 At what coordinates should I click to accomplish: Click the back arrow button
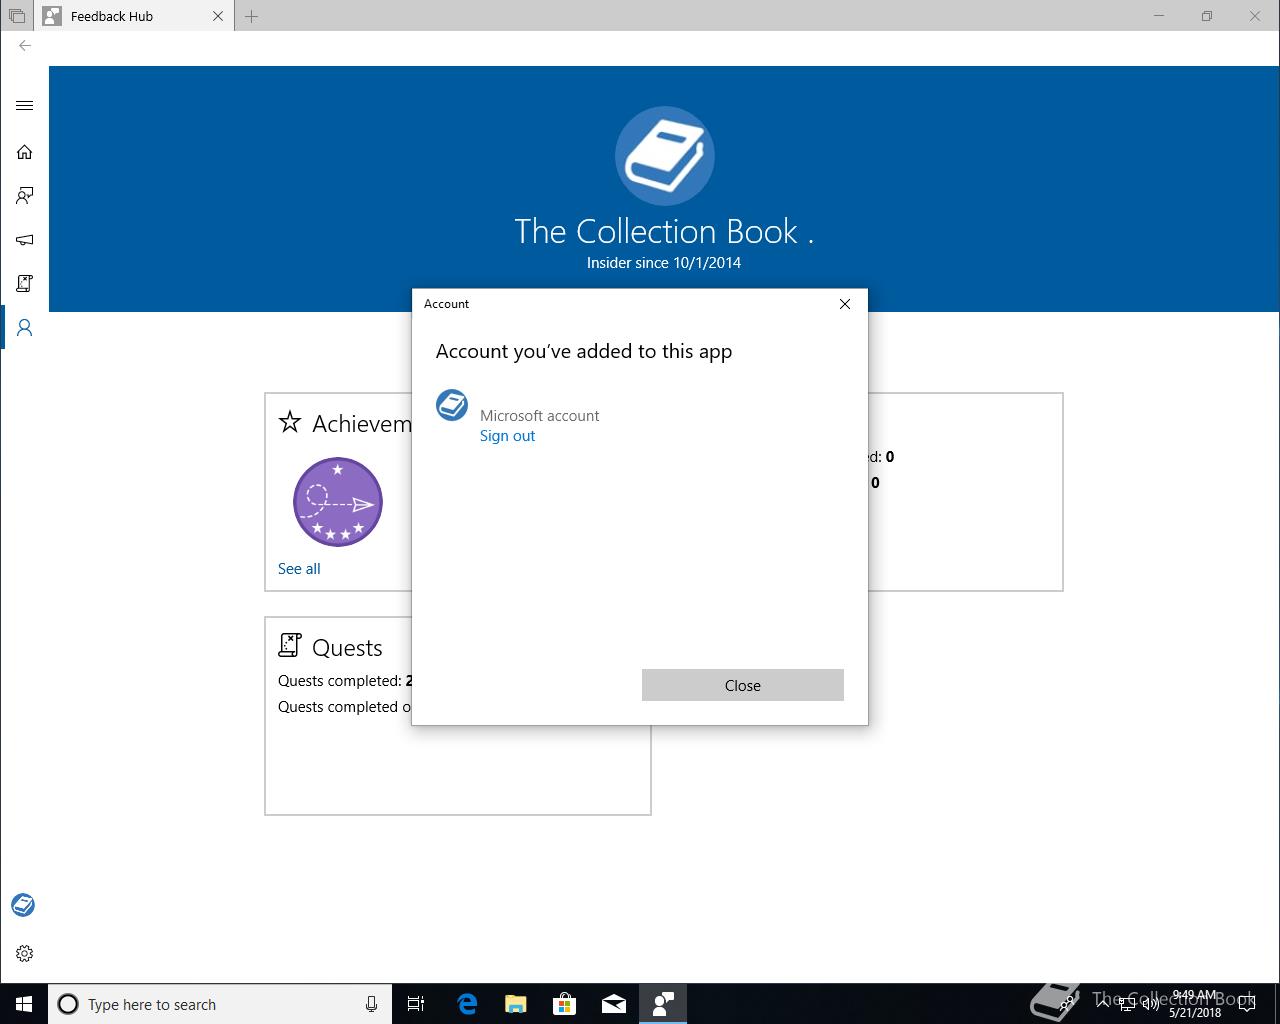pyautogui.click(x=25, y=46)
